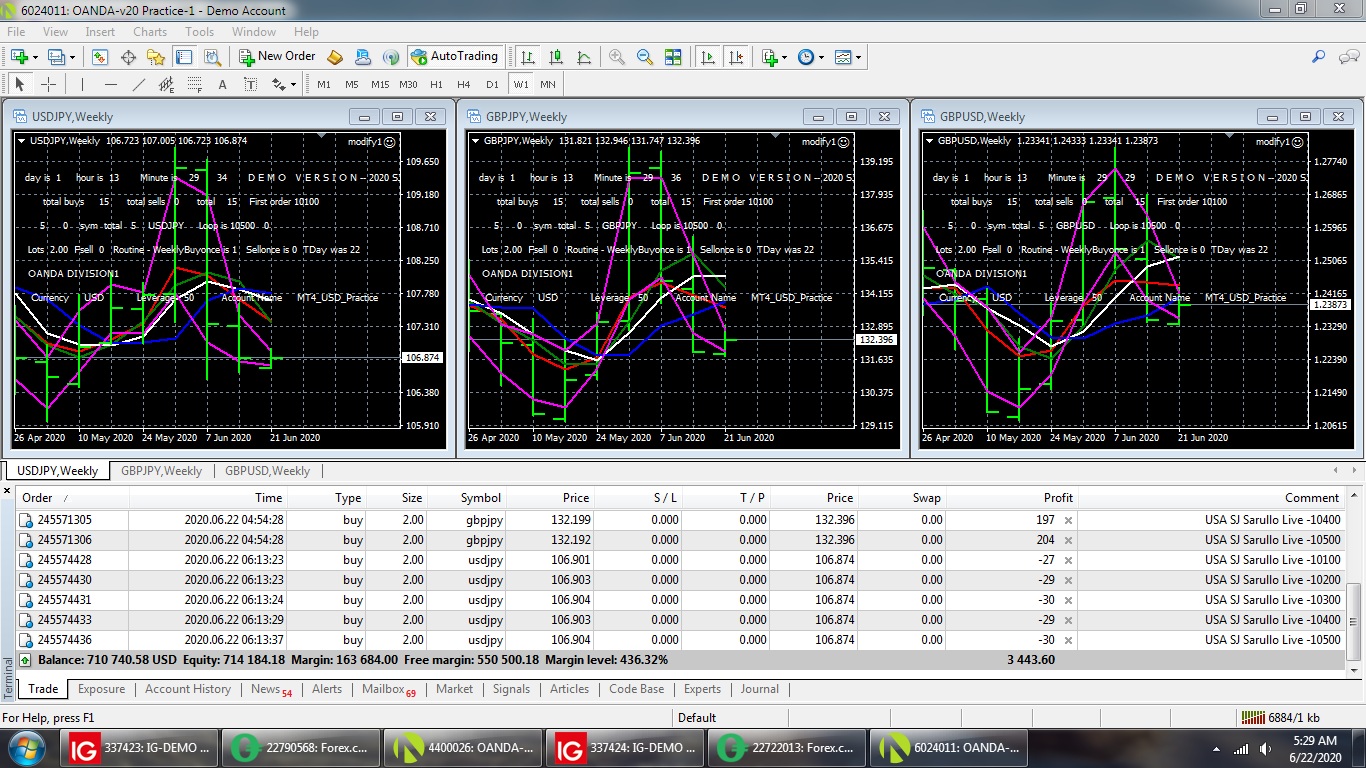The height and width of the screenshot is (768, 1366).
Task: Tile the chart windows
Action: [x=673, y=57]
